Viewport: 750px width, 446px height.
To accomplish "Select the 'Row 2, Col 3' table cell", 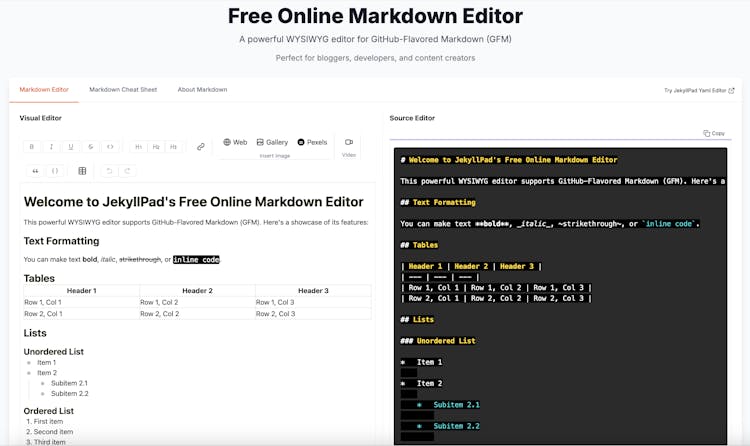I will click(x=313, y=313).
